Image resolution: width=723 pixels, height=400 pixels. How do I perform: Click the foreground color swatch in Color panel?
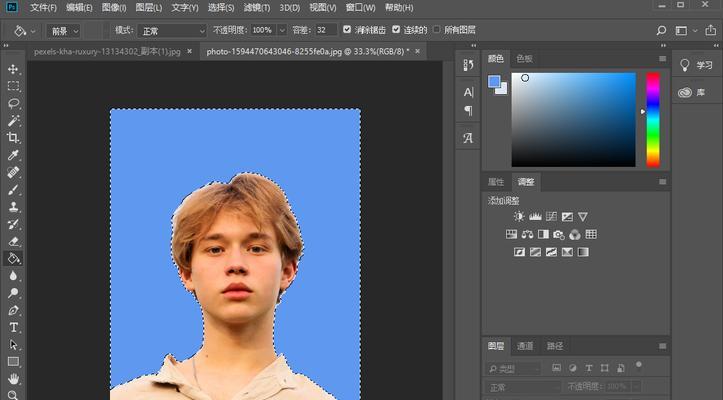click(494, 81)
